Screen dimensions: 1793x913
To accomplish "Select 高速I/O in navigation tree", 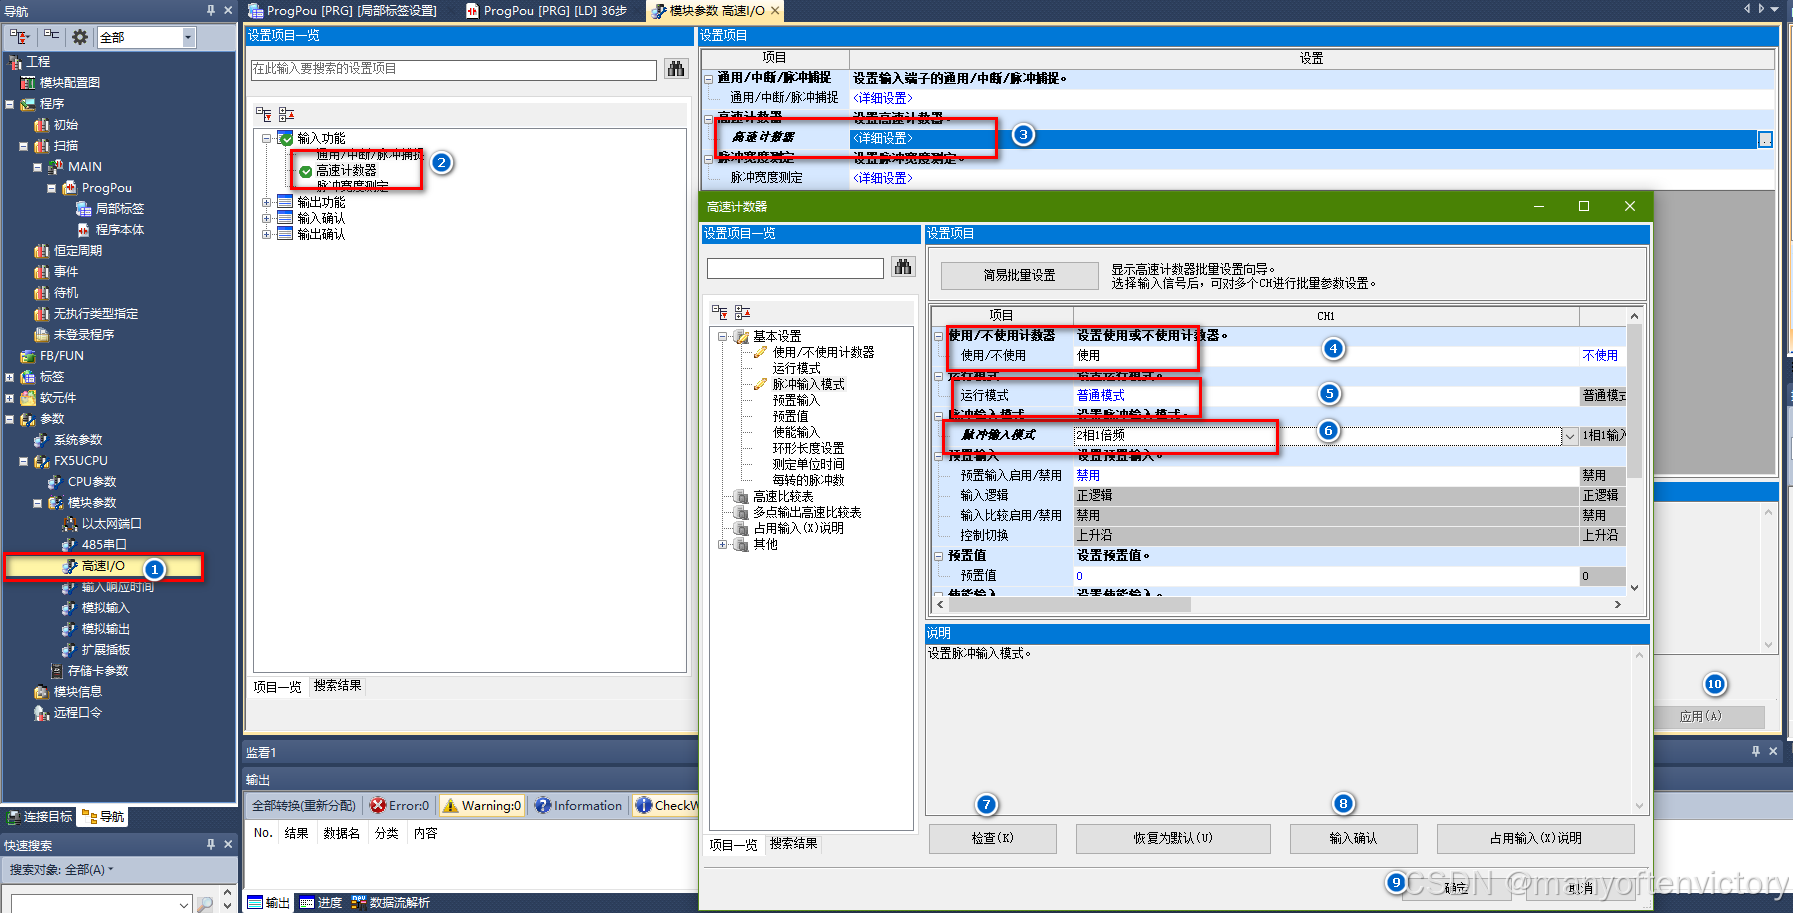I will coord(104,566).
